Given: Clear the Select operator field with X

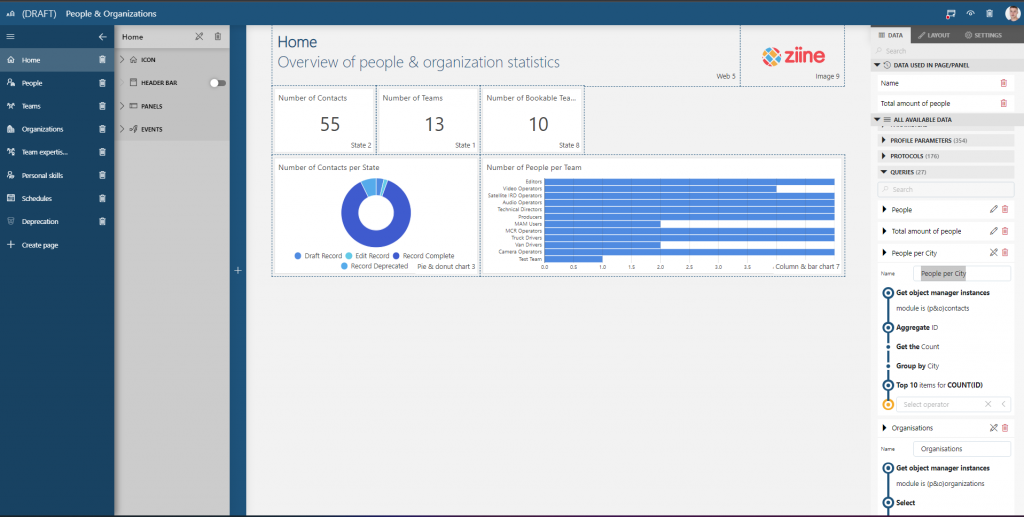Looking at the screenshot, I should tap(988, 404).
